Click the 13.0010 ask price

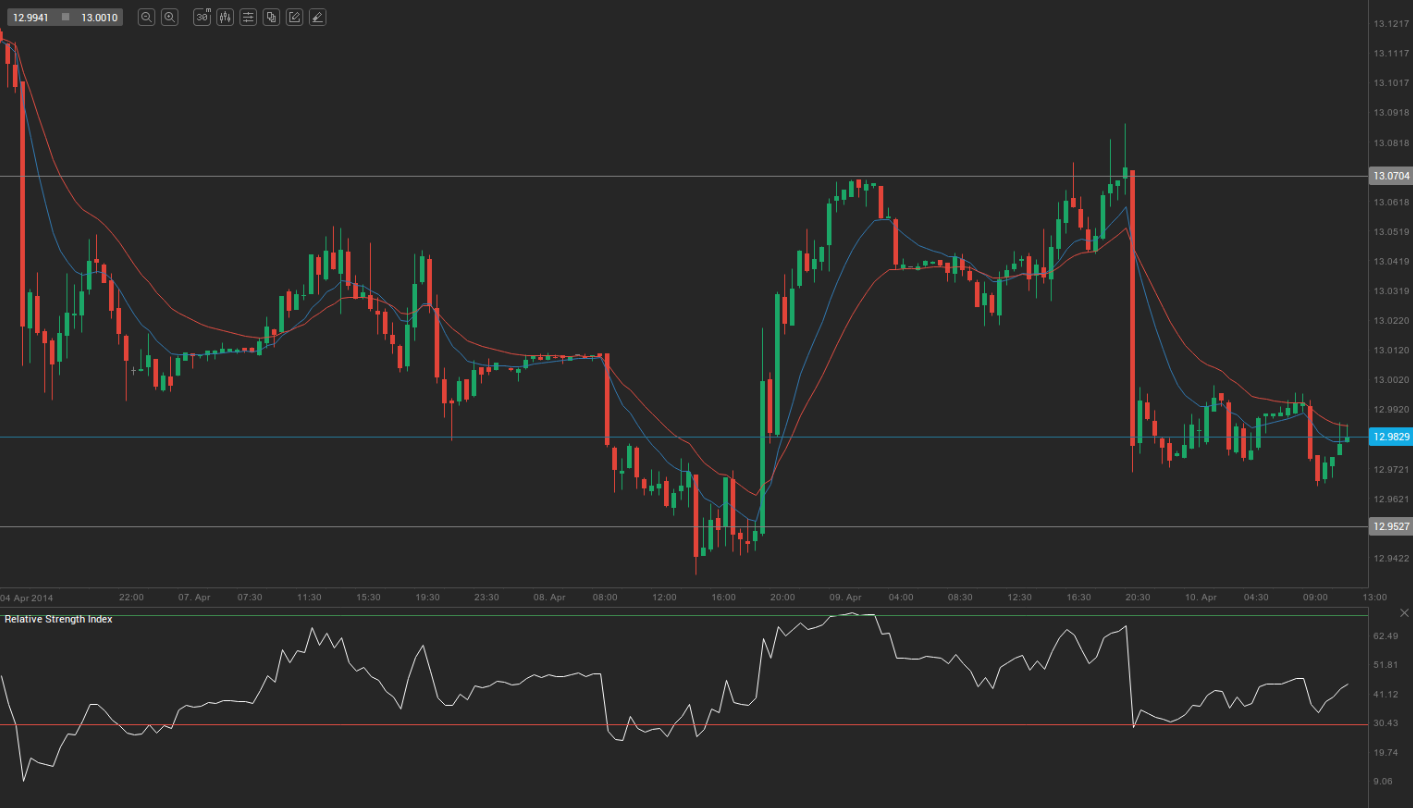pyautogui.click(x=98, y=17)
